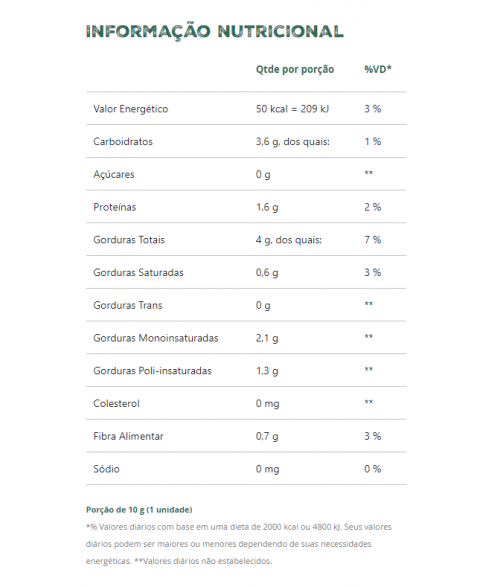Click the Colesterol row label
Image resolution: width=478 pixels, height=587 pixels.
pyautogui.click(x=116, y=404)
